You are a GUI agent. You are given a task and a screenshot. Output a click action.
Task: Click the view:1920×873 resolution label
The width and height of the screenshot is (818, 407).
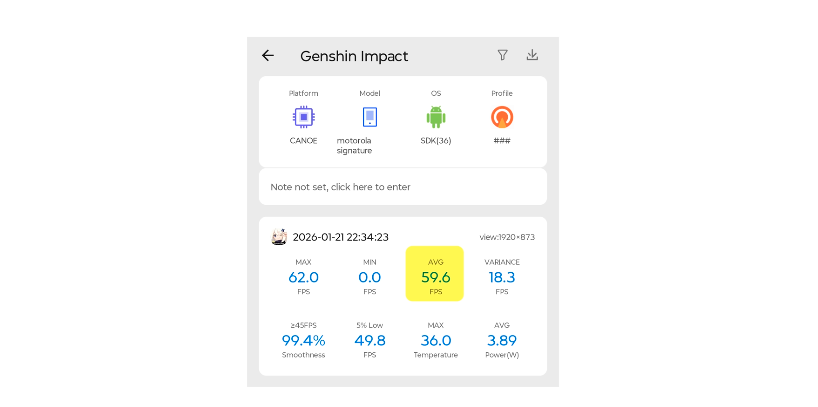506,237
